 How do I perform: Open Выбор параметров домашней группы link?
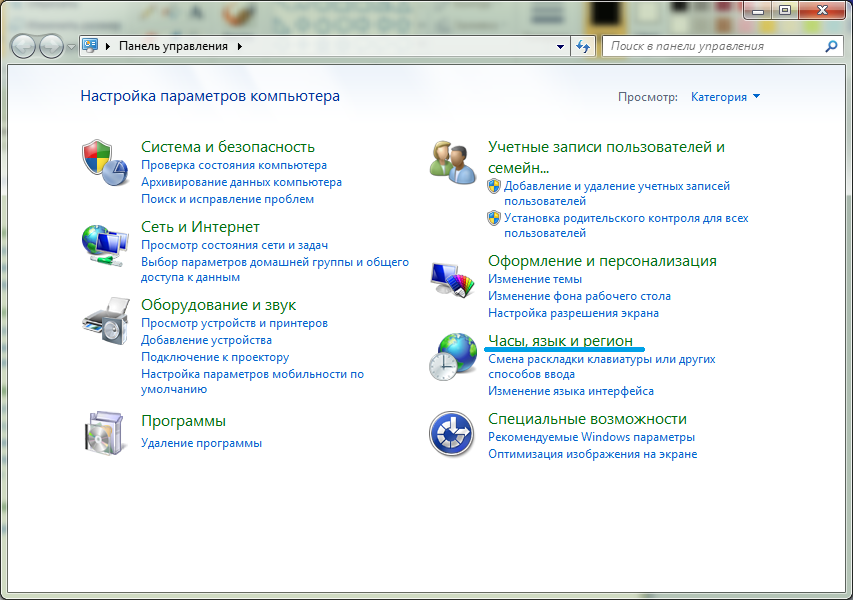click(275, 269)
